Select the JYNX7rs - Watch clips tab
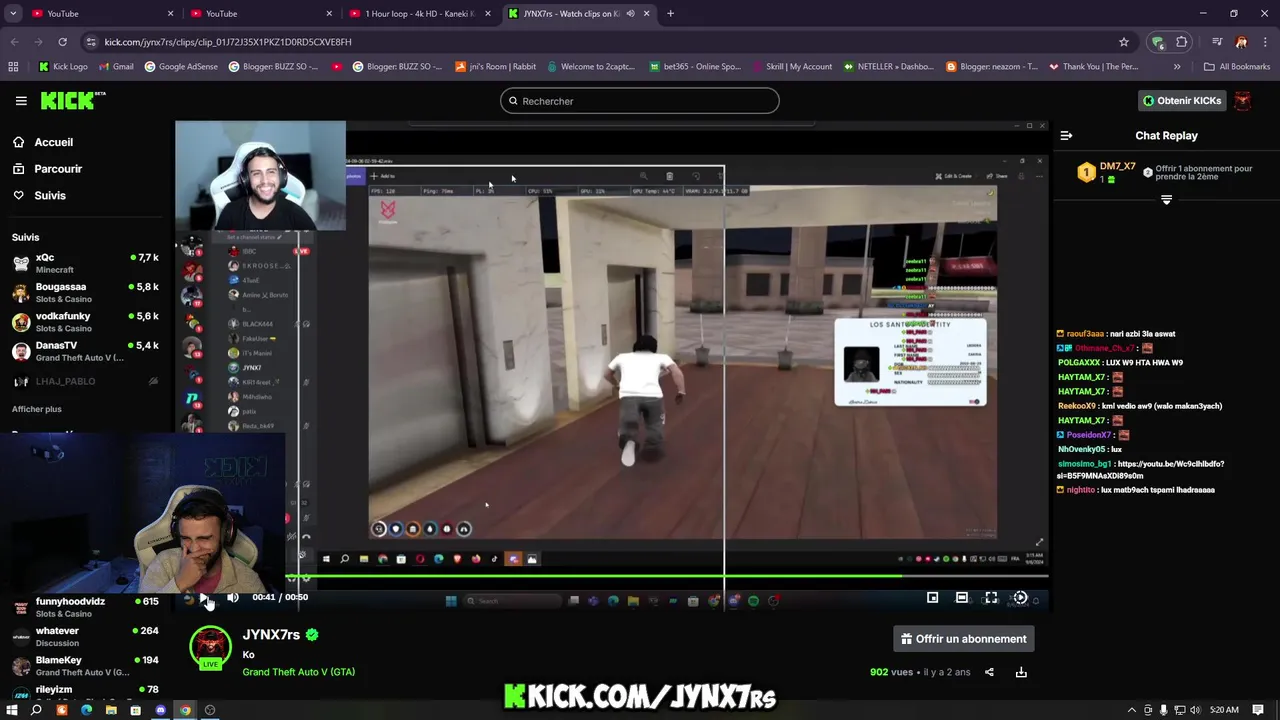The width and height of the screenshot is (1280, 720). click(x=577, y=13)
